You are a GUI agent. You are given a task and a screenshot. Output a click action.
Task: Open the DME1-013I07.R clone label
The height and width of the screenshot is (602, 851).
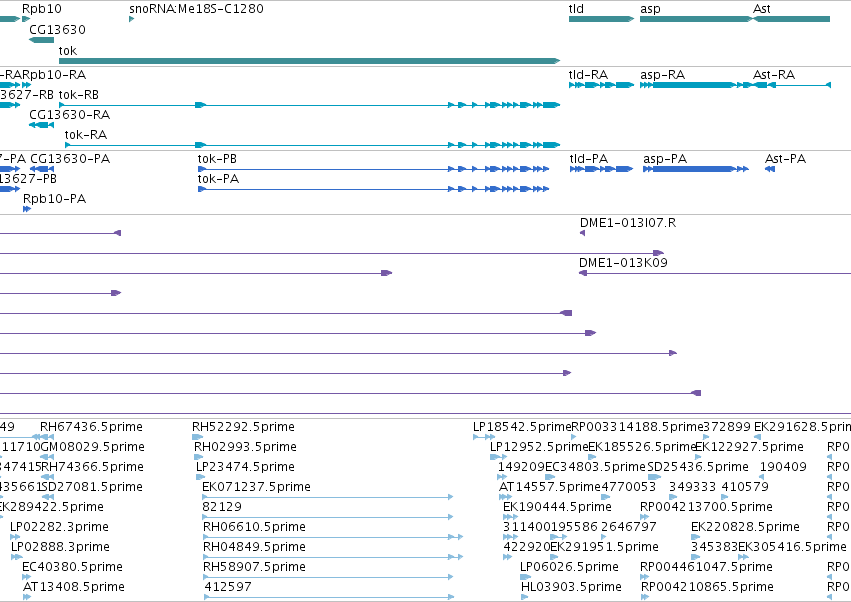[x=628, y=223]
